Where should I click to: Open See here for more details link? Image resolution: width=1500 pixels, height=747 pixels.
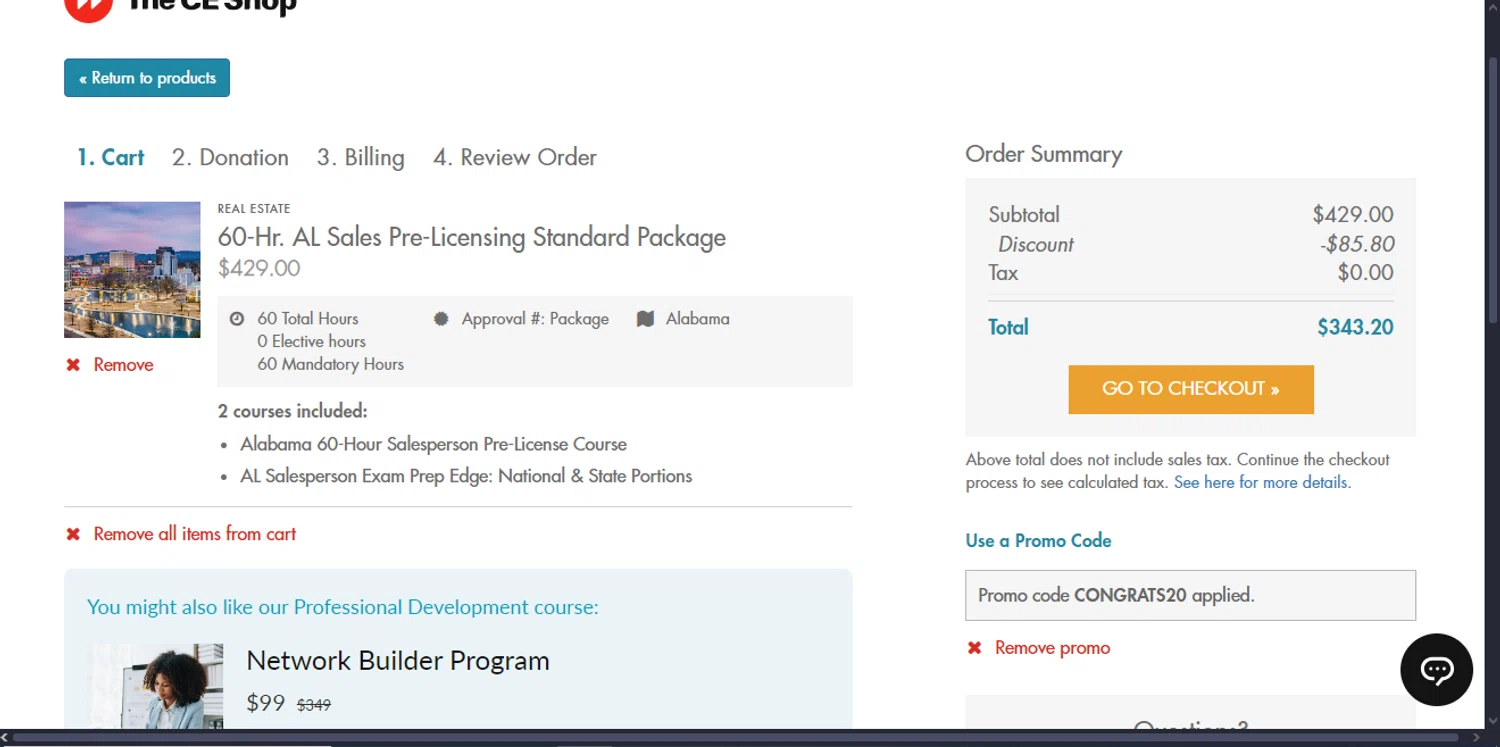click(1262, 482)
